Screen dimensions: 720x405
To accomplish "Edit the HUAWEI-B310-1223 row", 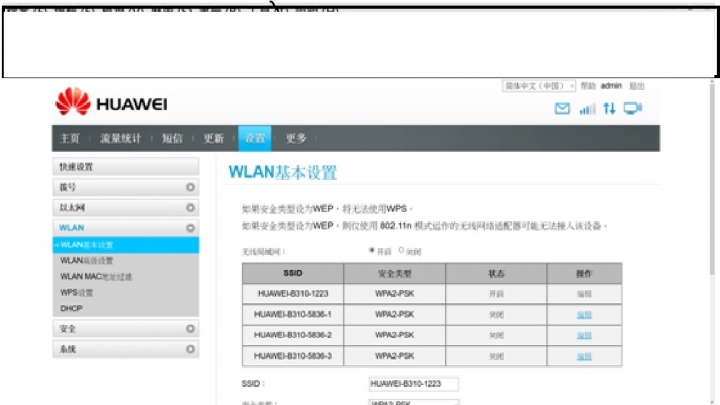I will [x=584, y=294].
